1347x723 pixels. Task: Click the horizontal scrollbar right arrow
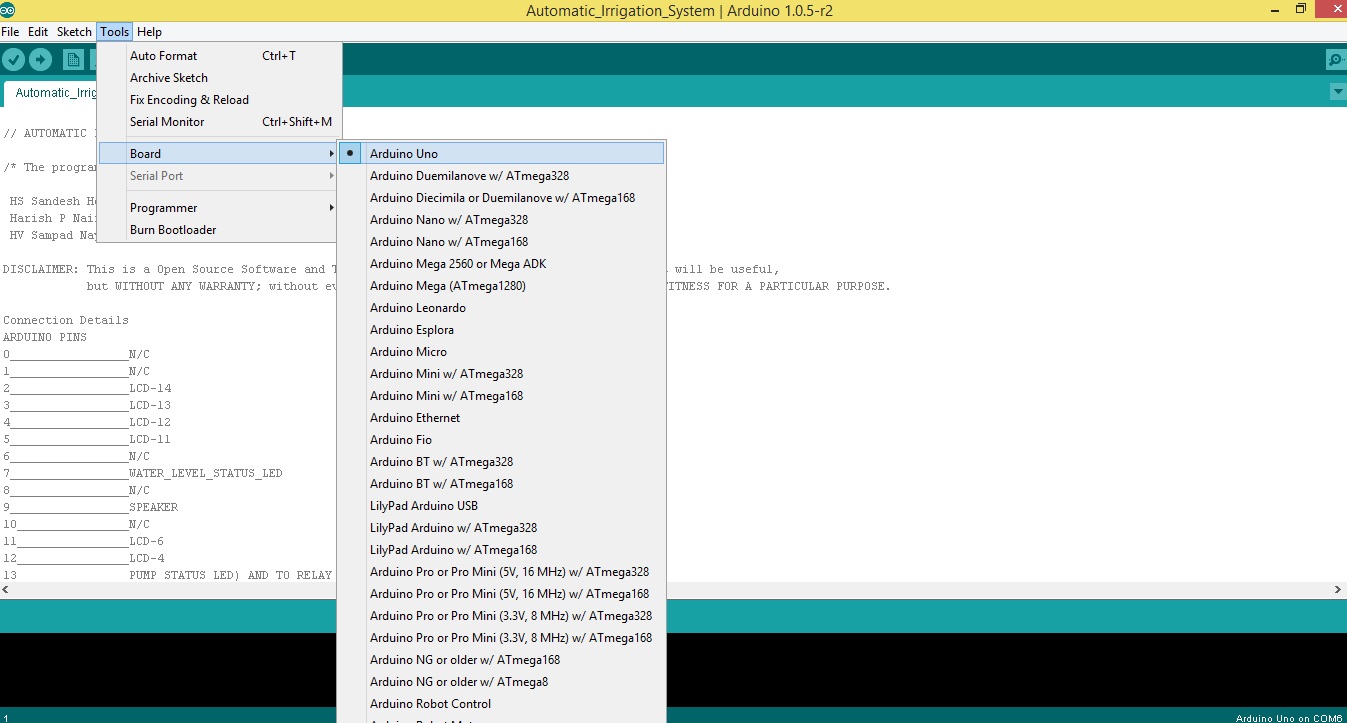pyautogui.click(x=1339, y=591)
